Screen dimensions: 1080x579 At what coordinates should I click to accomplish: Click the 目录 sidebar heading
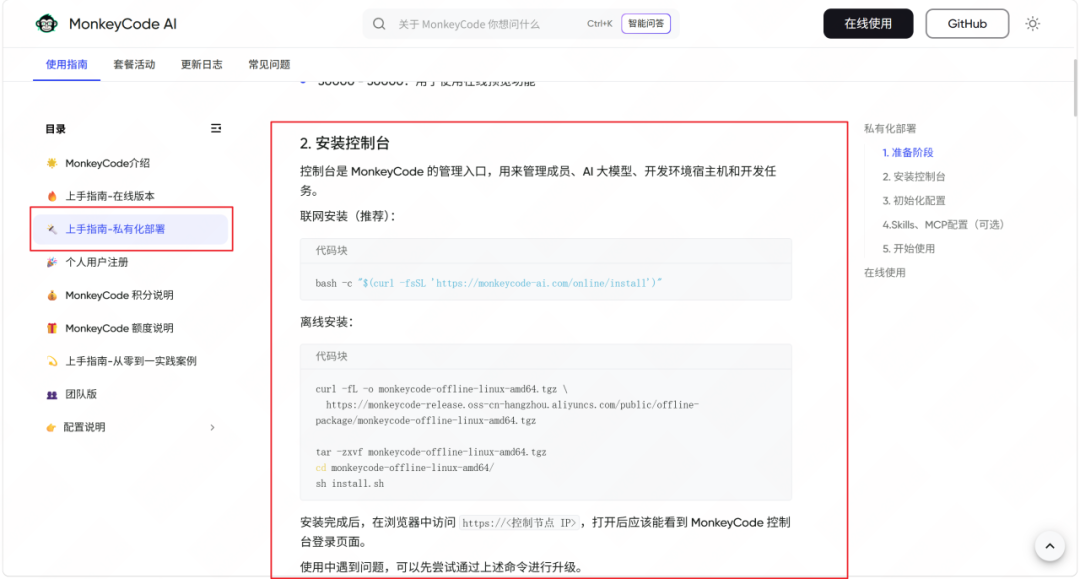pos(55,129)
